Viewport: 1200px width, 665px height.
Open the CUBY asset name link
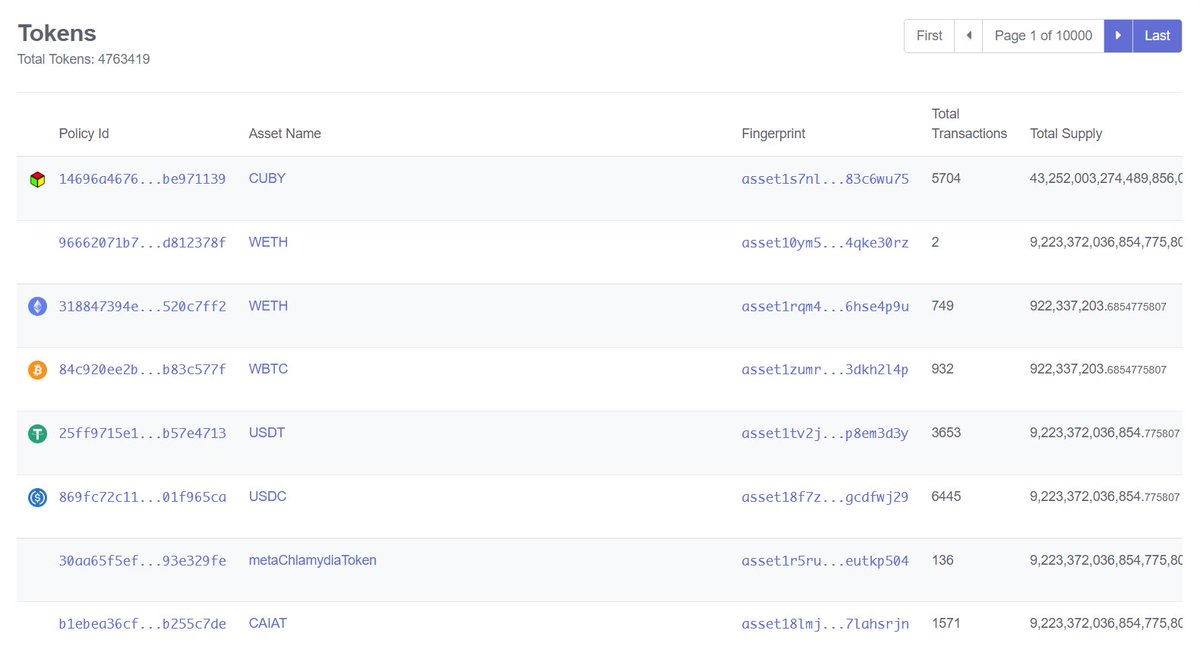click(267, 178)
